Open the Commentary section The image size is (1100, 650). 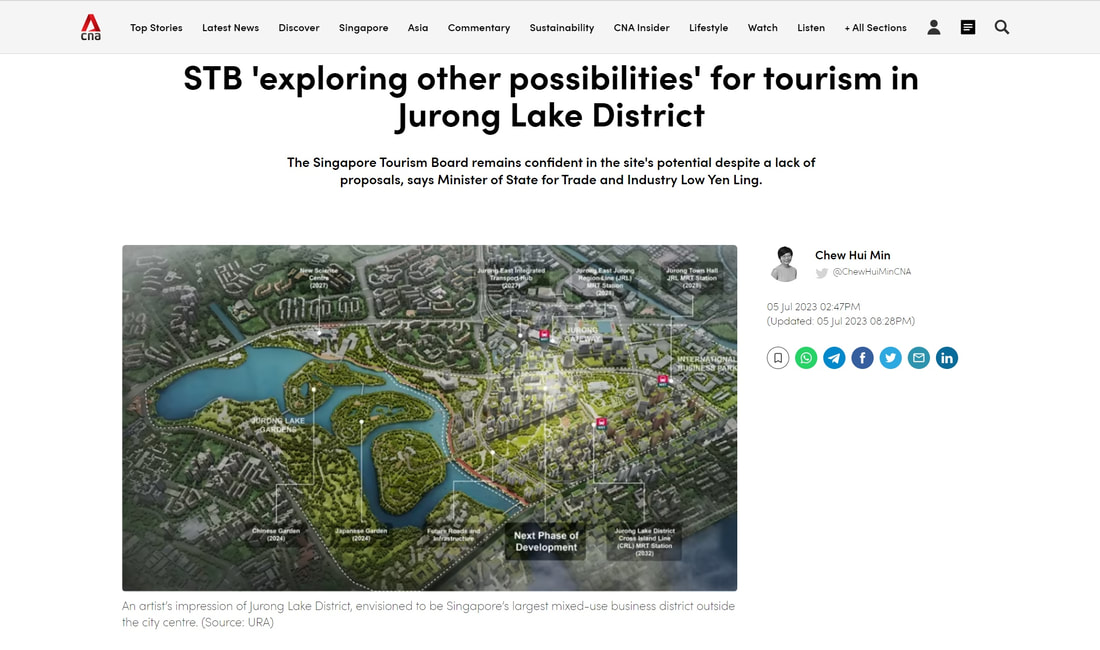[478, 28]
